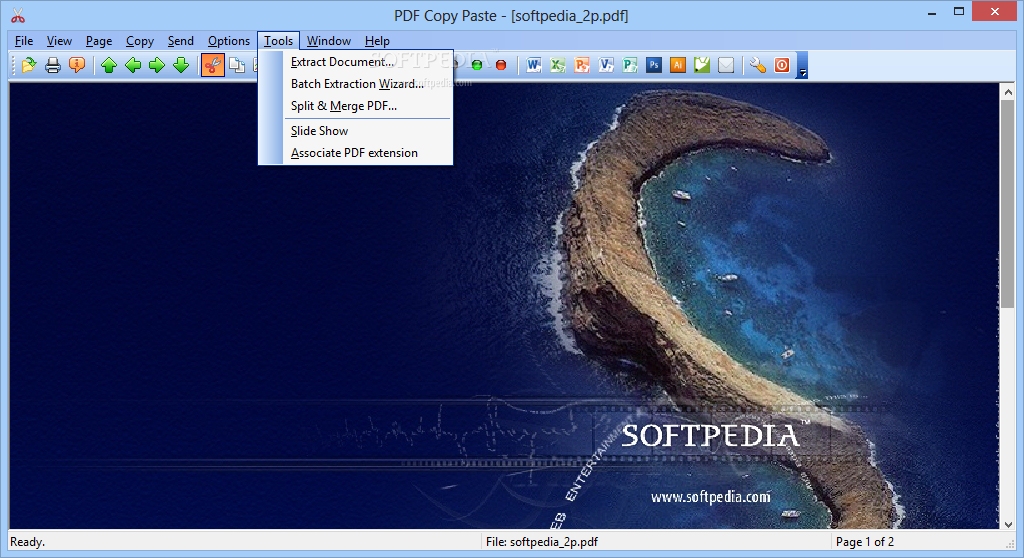Click 'File: softpedia_2p.pdf' in status bar

pyautogui.click(x=542, y=542)
